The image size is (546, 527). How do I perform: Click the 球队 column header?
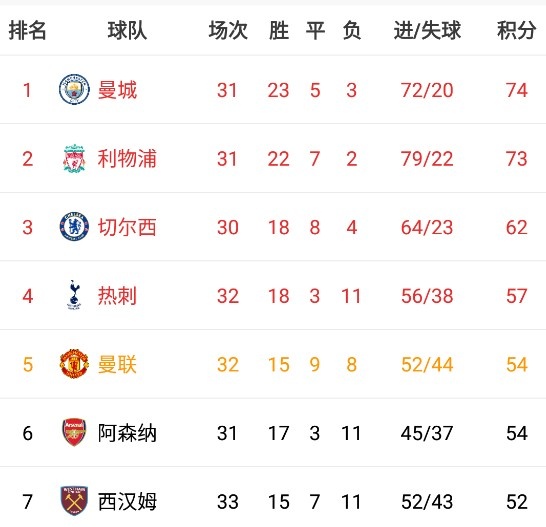tap(127, 30)
